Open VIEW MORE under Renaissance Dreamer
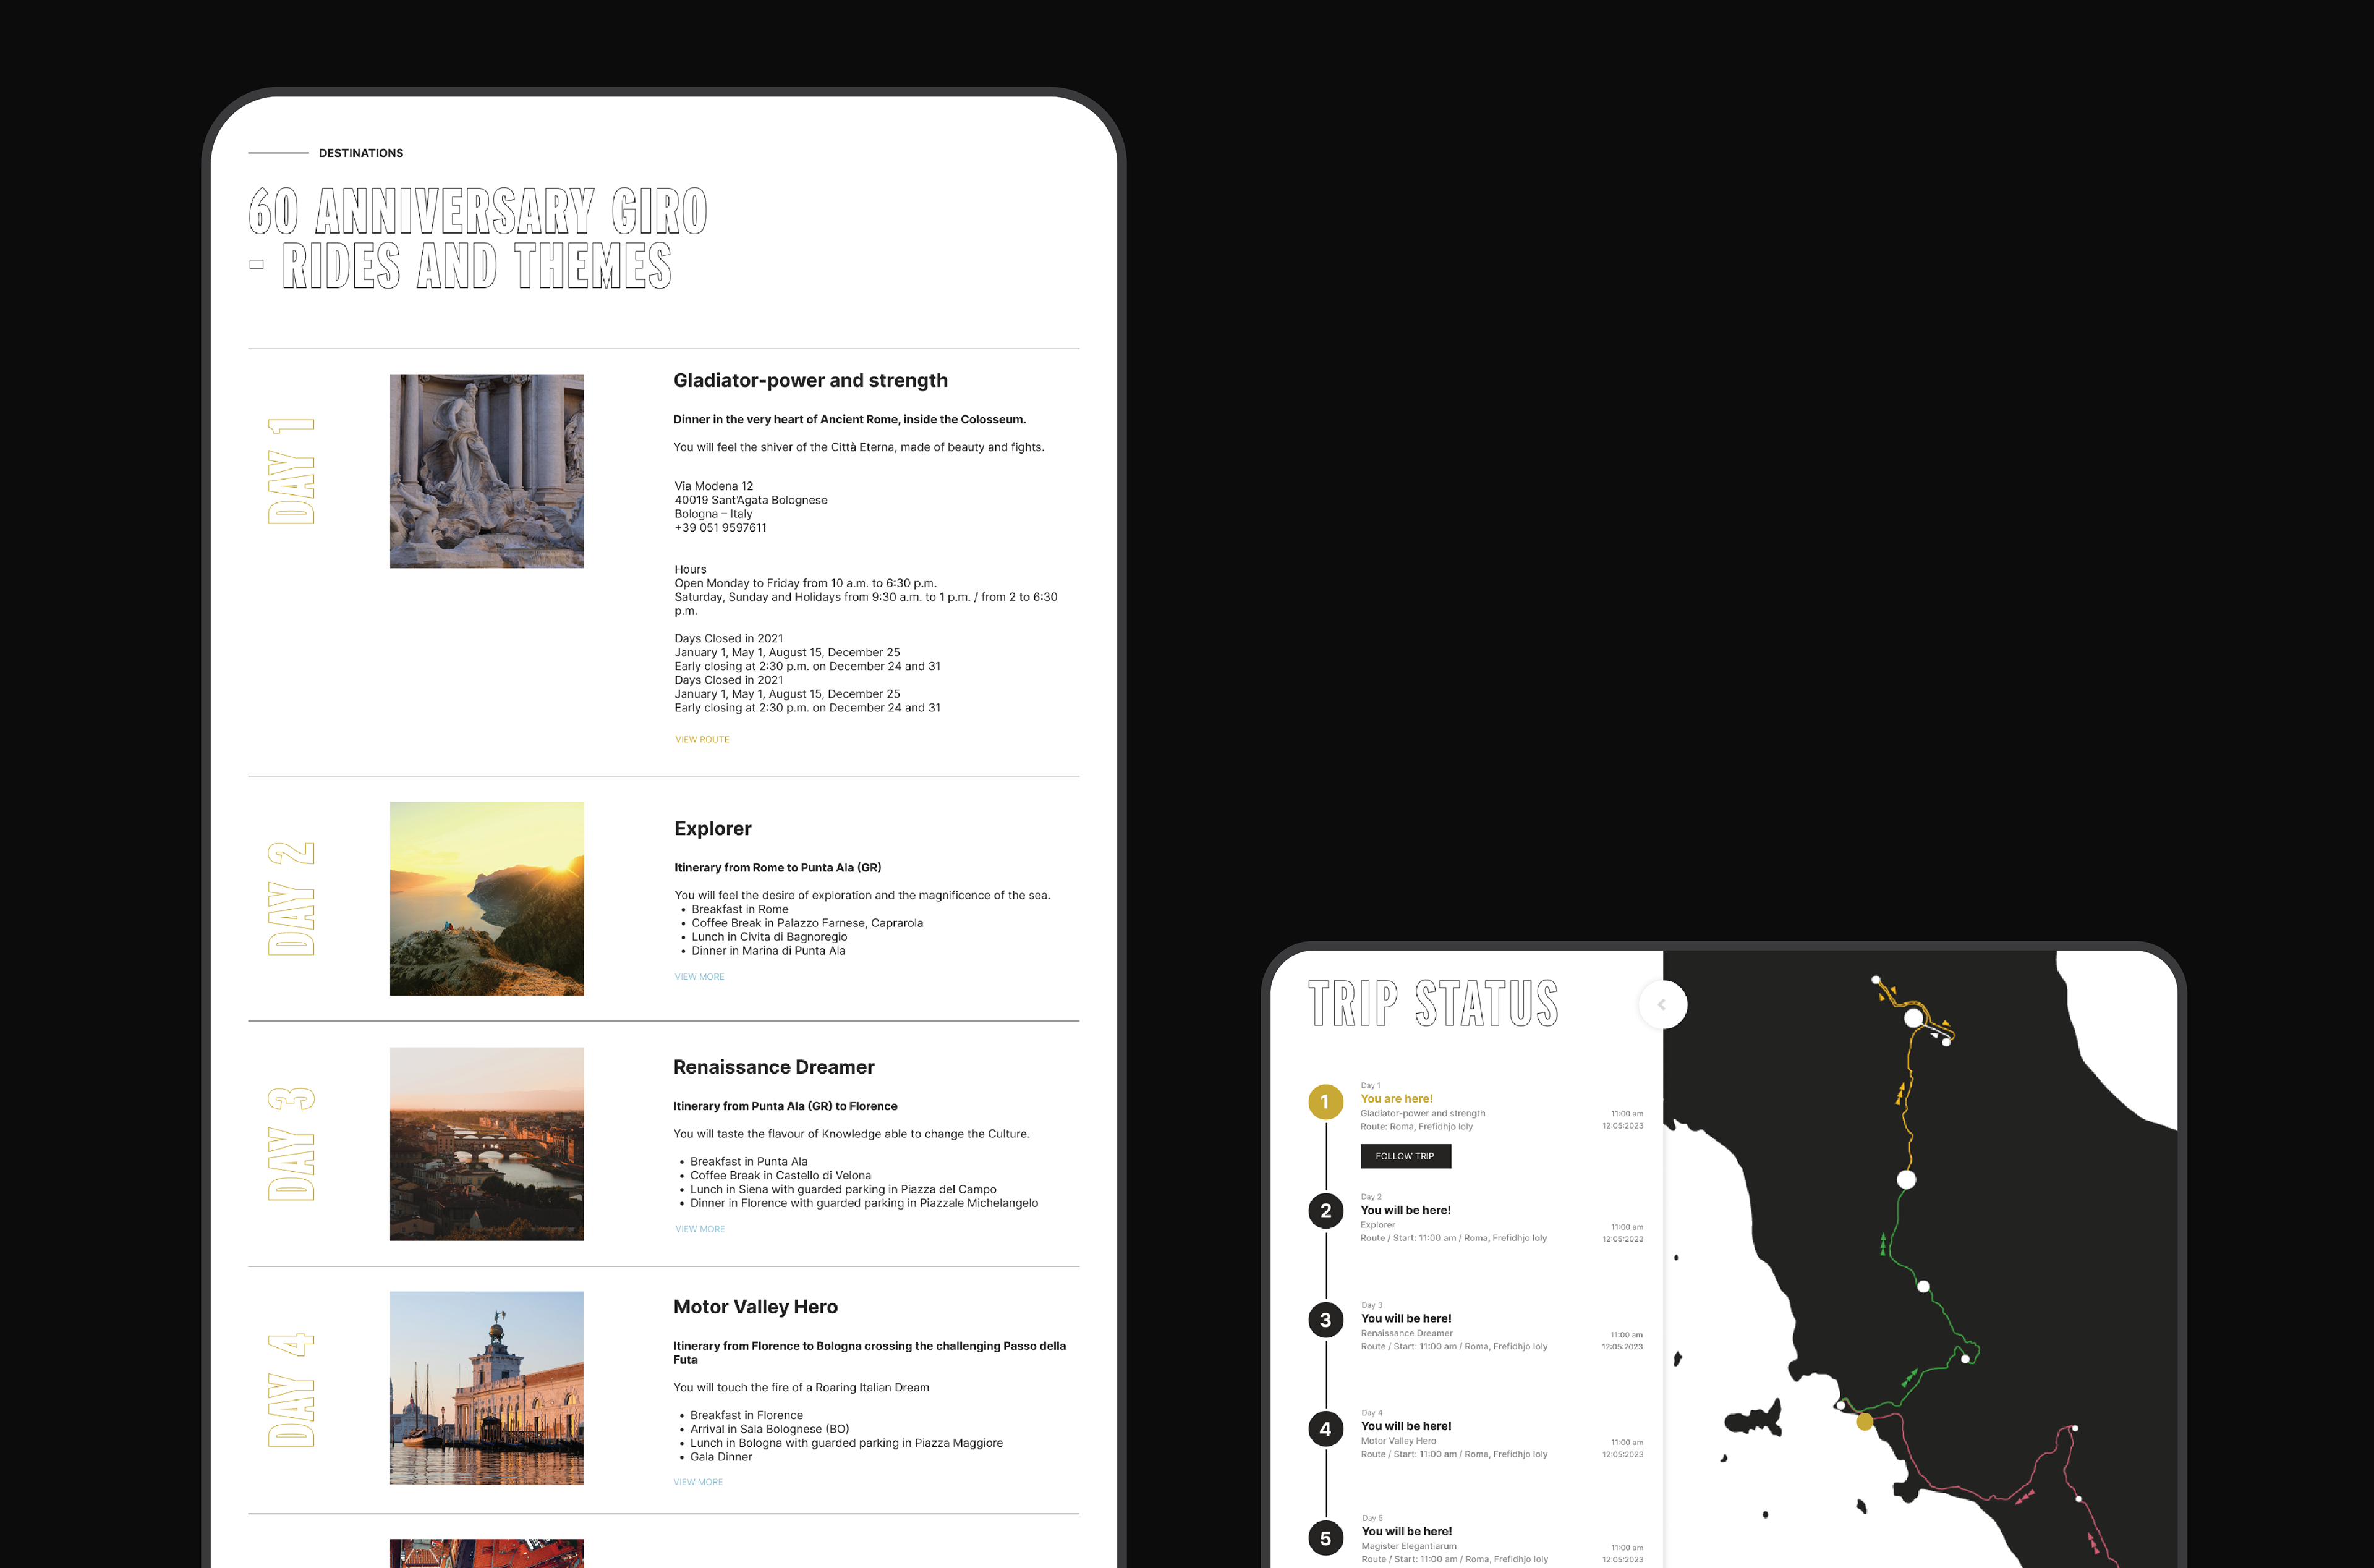Viewport: 2374px width, 1568px height. point(699,1229)
